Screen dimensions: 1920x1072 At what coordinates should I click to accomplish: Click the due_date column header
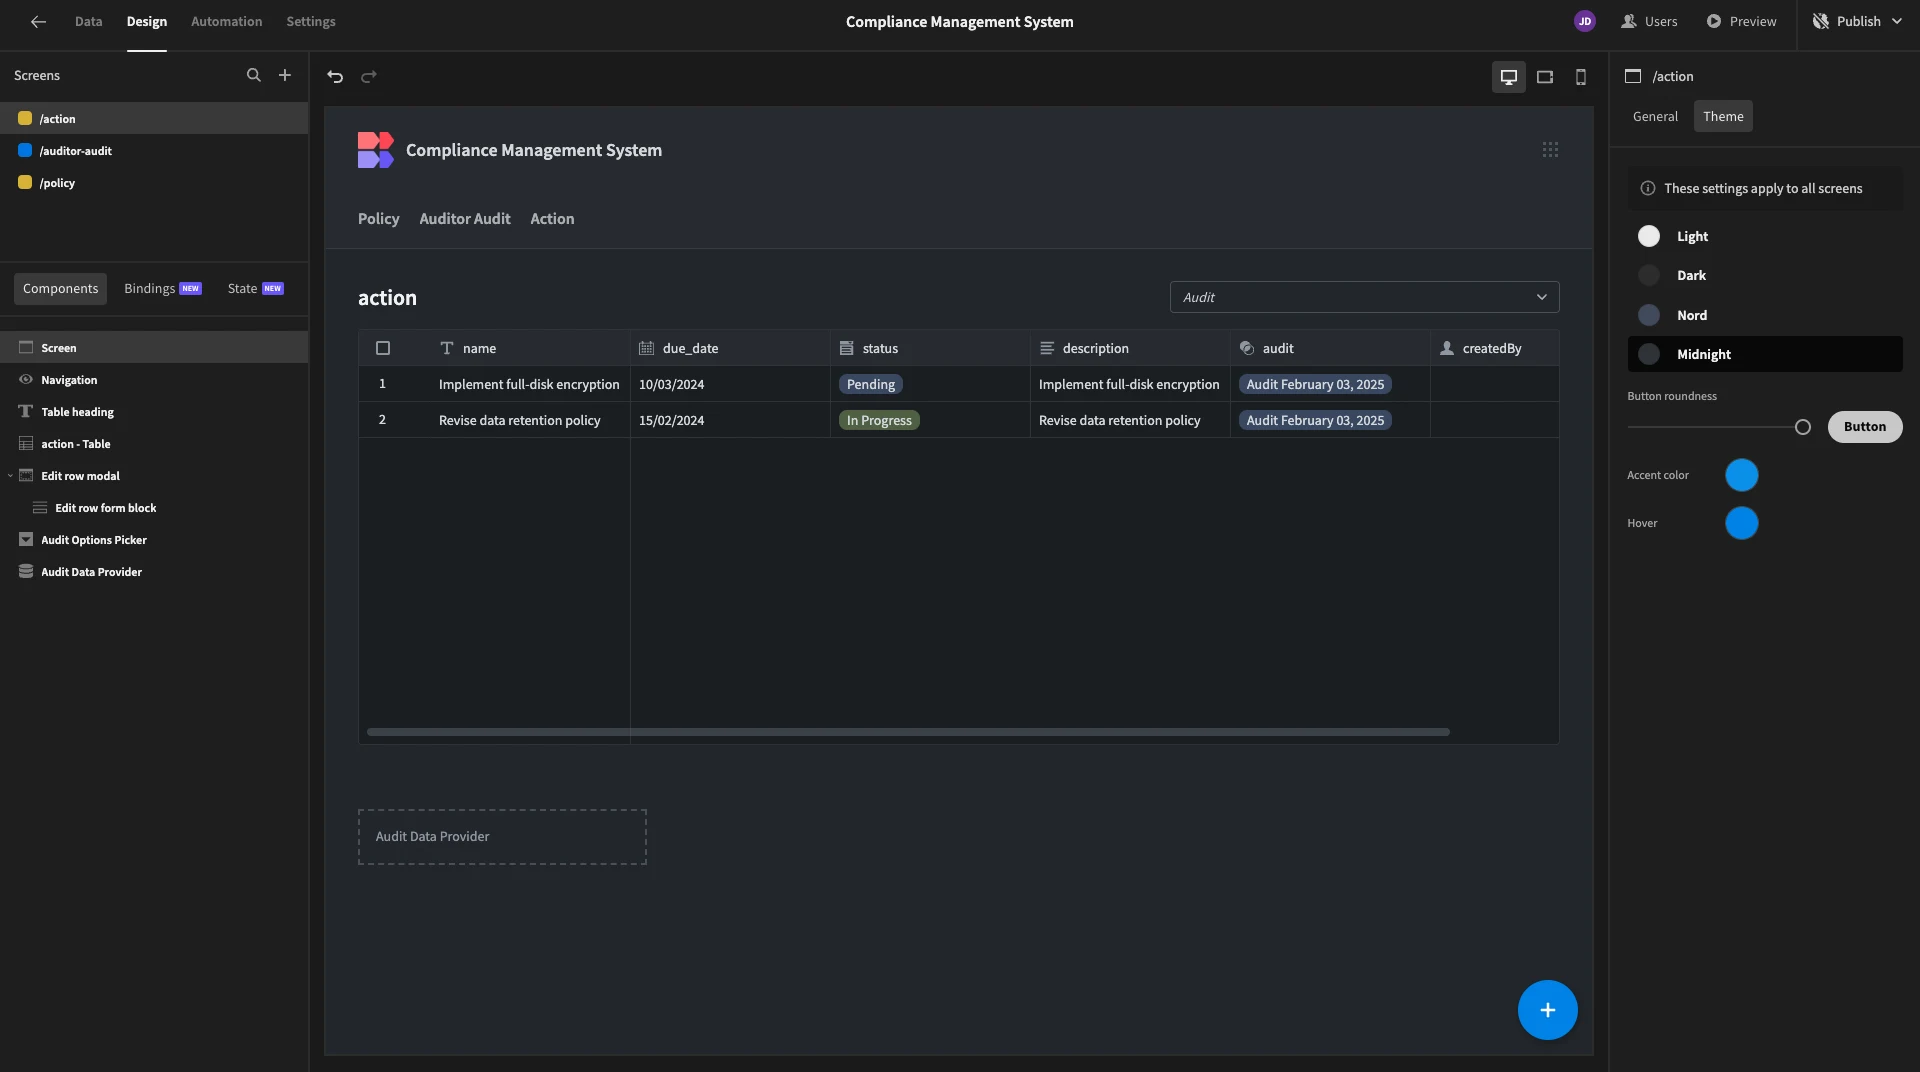[x=730, y=348]
